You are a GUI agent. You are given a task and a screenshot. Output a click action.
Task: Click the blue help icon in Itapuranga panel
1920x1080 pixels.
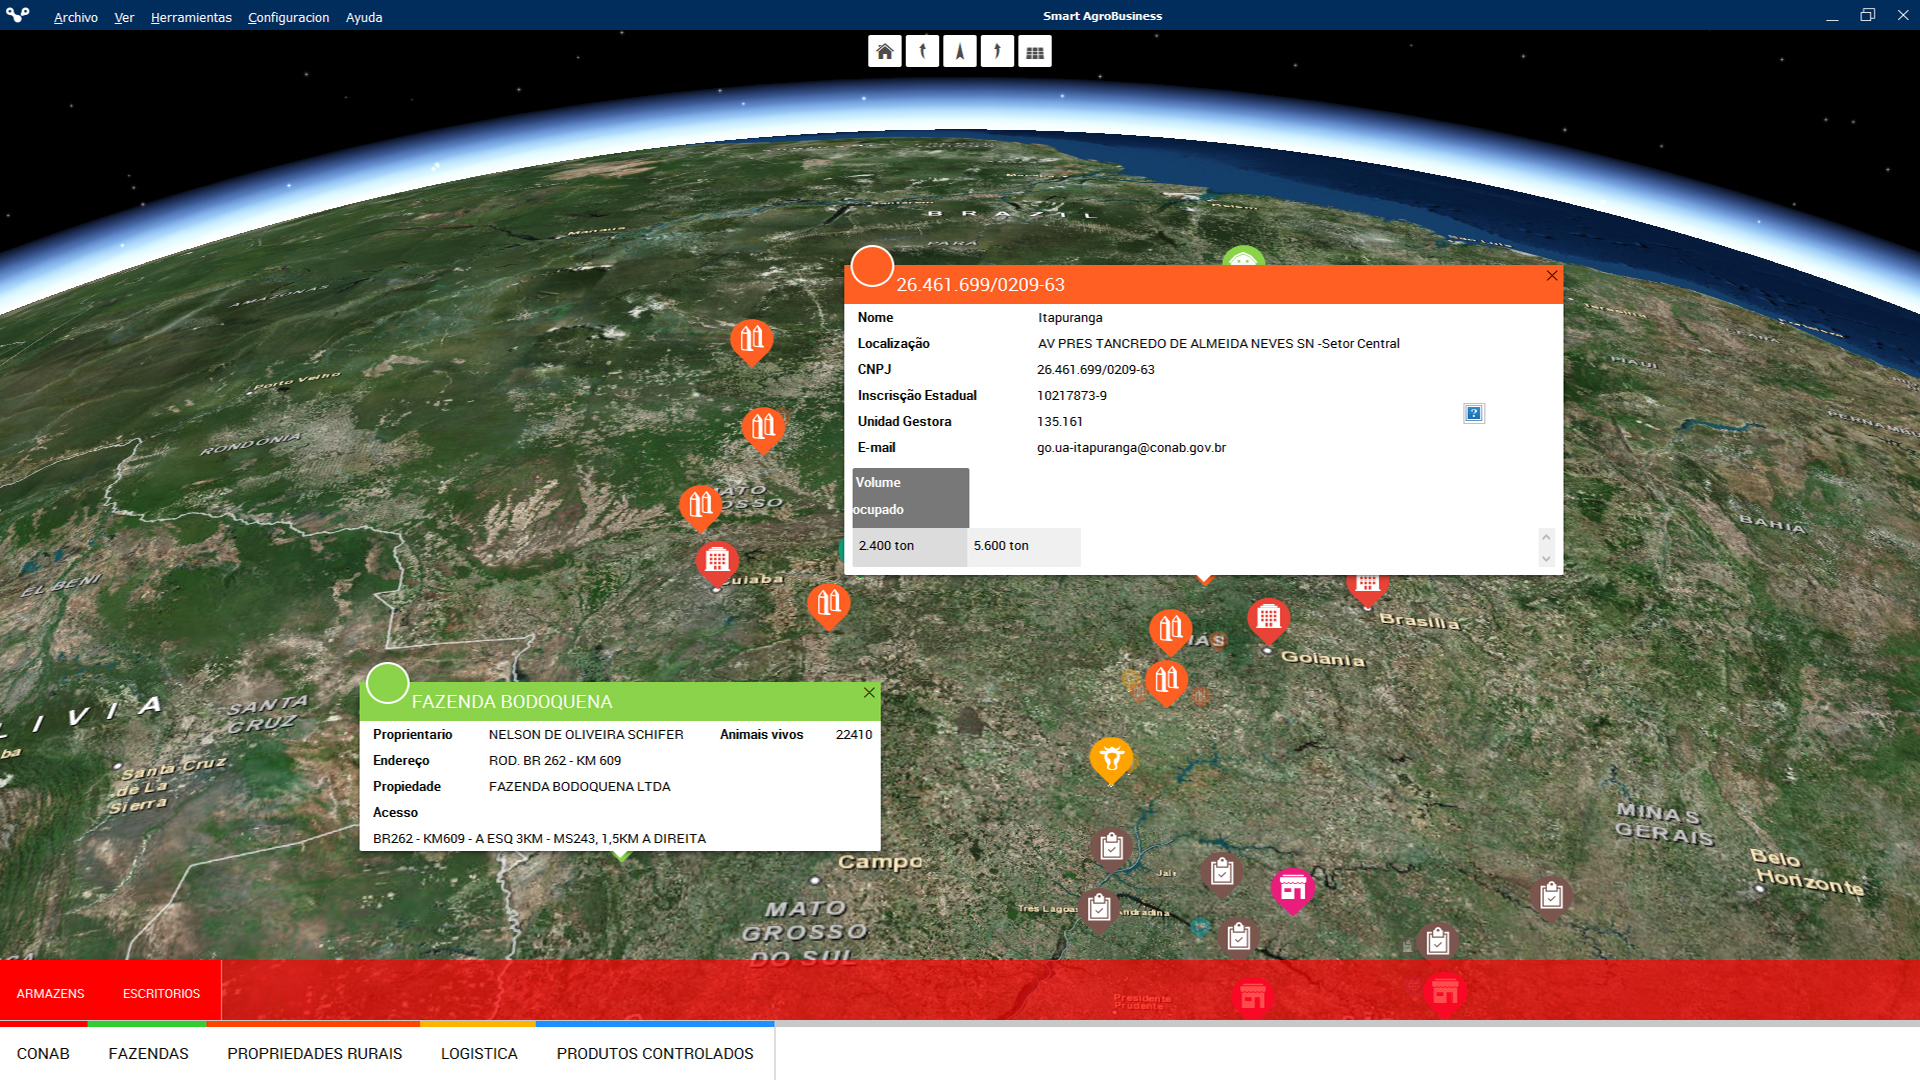(x=1473, y=413)
